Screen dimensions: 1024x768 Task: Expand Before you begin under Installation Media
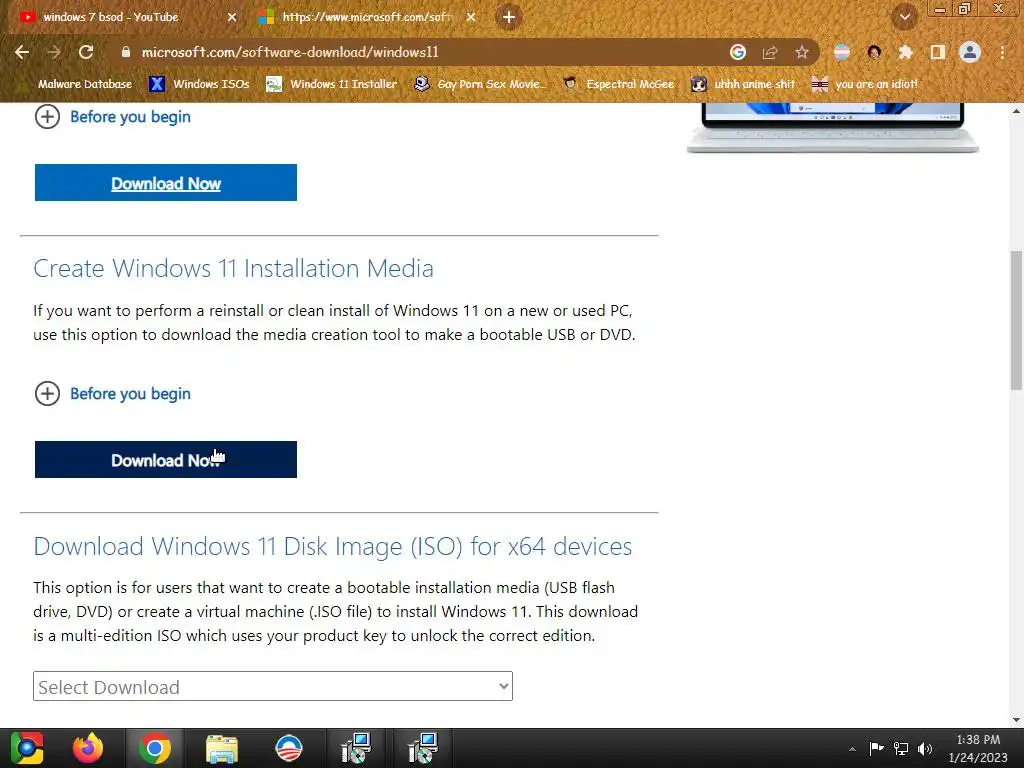tap(112, 394)
